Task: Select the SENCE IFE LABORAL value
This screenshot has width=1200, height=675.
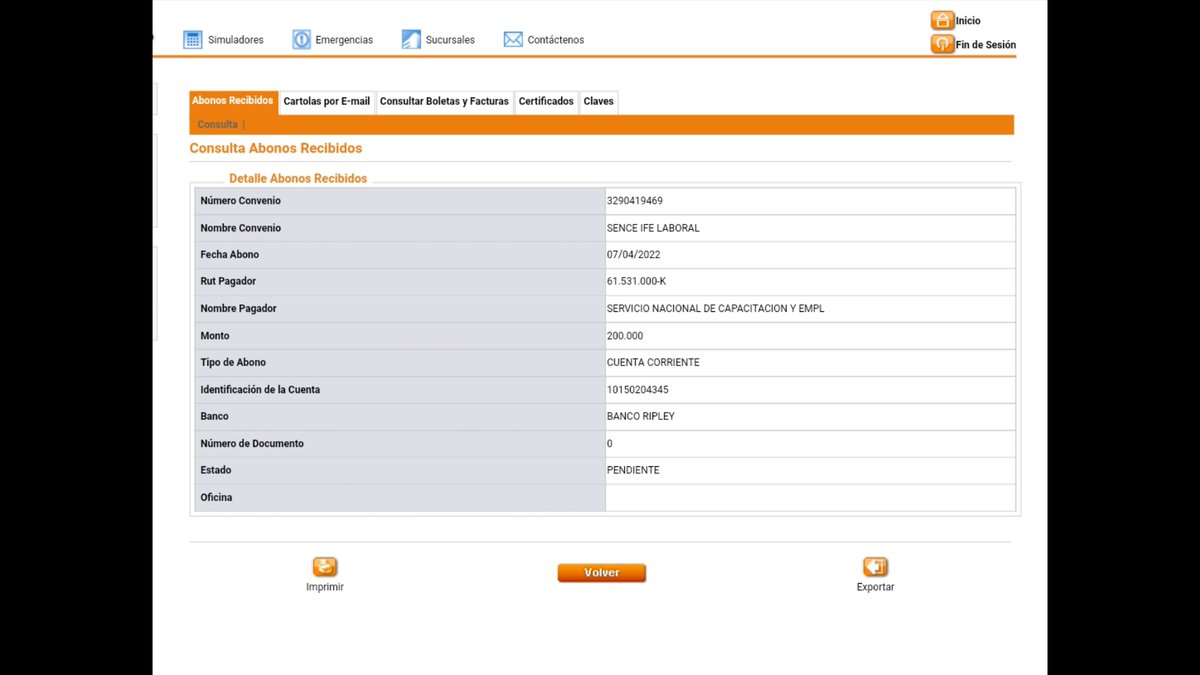Action: [653, 228]
